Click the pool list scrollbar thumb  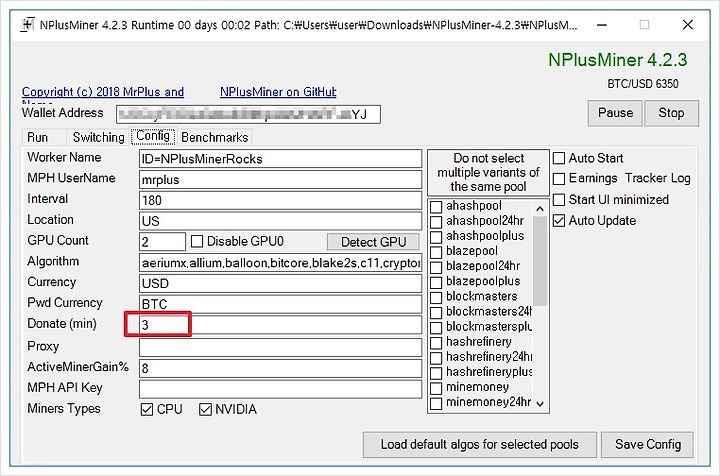[540, 261]
